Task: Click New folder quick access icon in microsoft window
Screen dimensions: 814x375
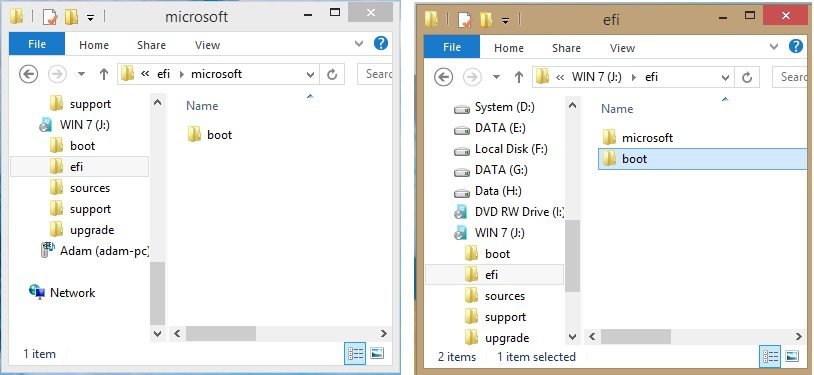Action: click(x=71, y=17)
